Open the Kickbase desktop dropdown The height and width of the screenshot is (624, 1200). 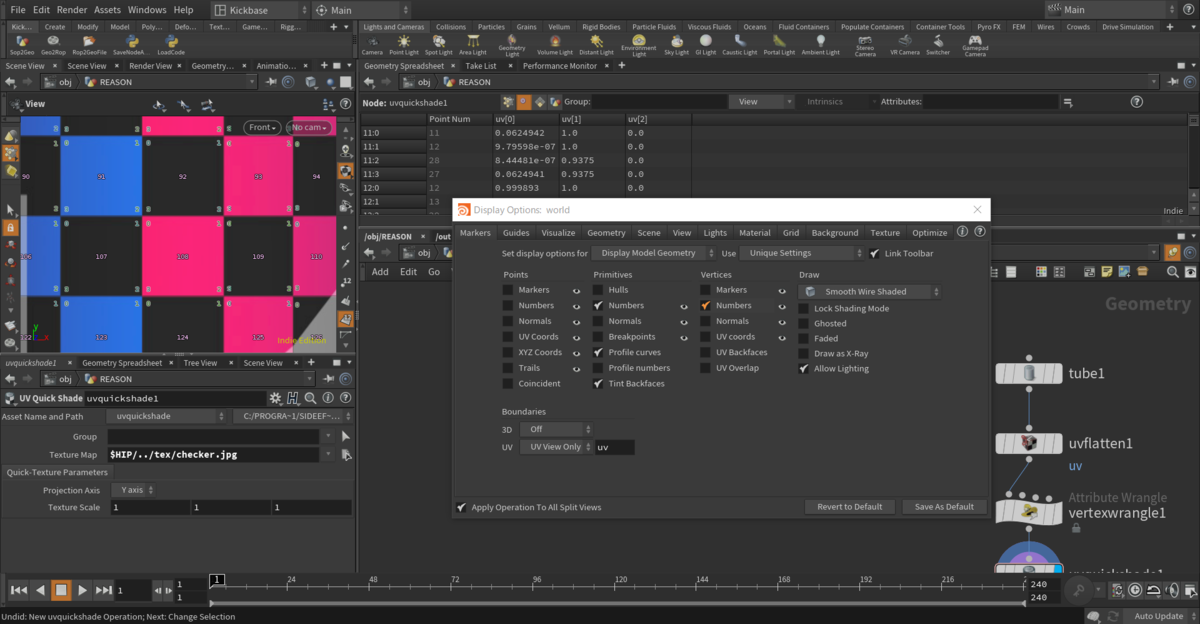pos(259,10)
